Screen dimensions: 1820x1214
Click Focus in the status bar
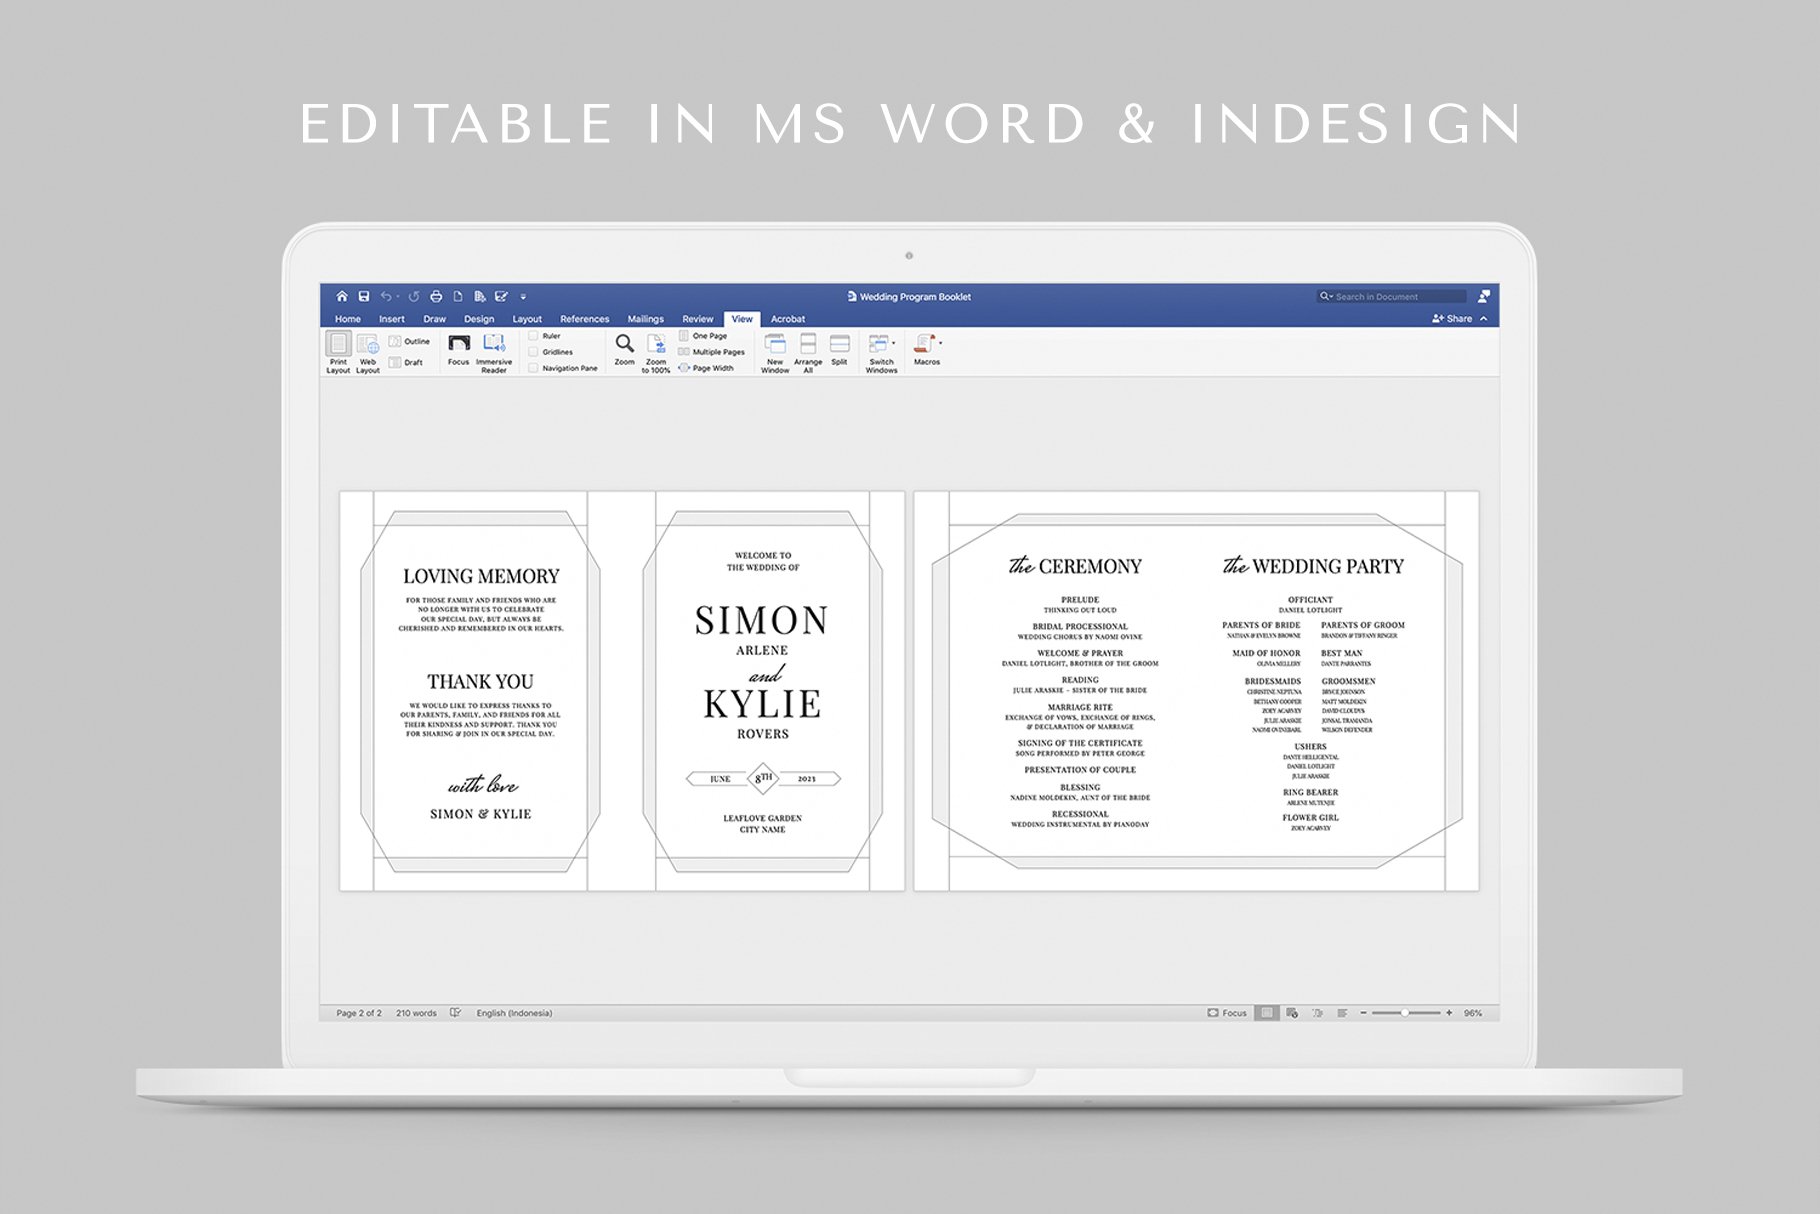pyautogui.click(x=1227, y=1013)
